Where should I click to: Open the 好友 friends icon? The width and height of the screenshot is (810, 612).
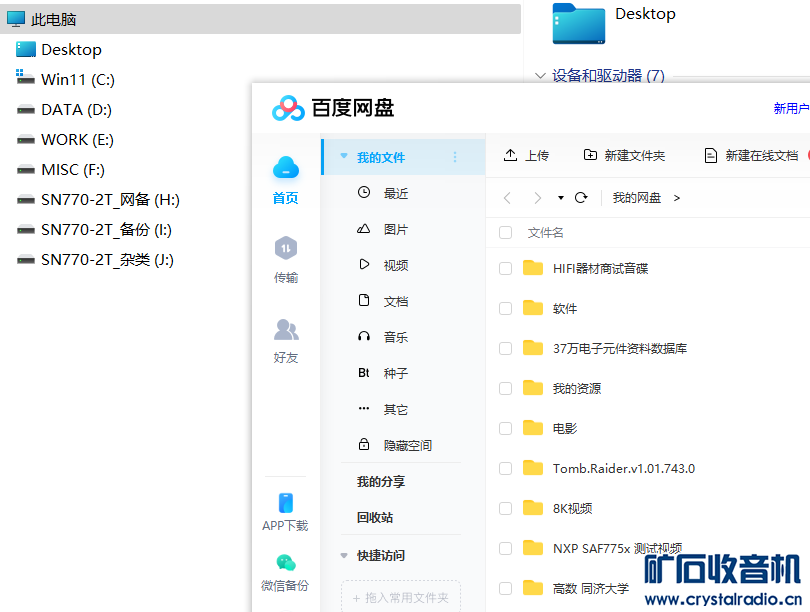tap(286, 329)
